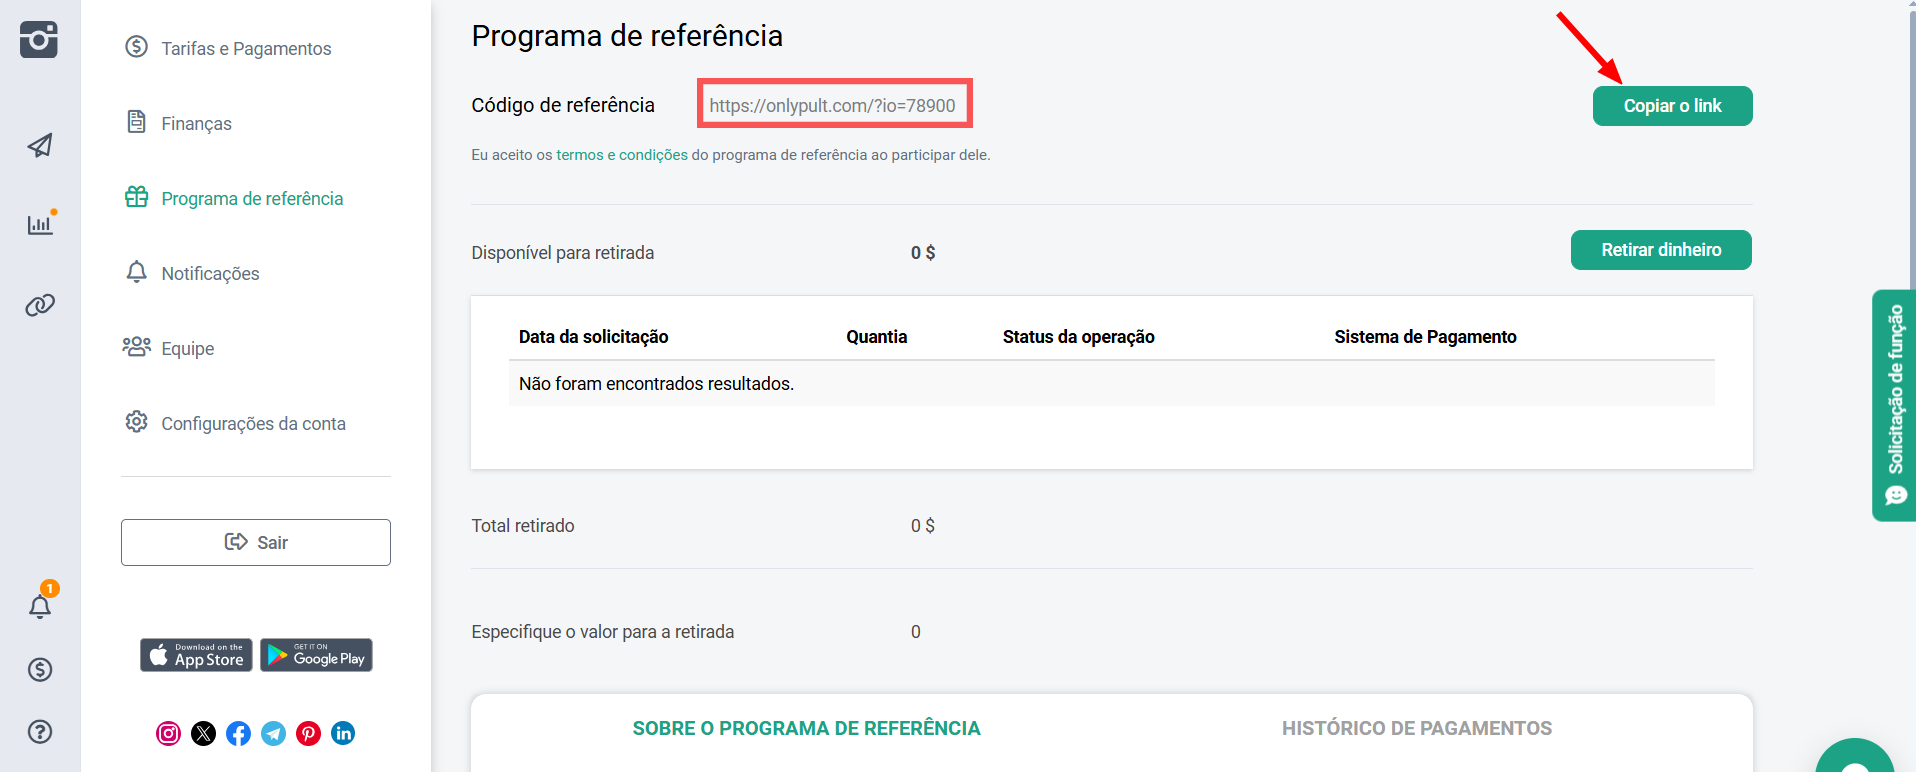Click the Onlypult camera logo icon
The width and height of the screenshot is (1916, 772).
pyautogui.click(x=39, y=40)
